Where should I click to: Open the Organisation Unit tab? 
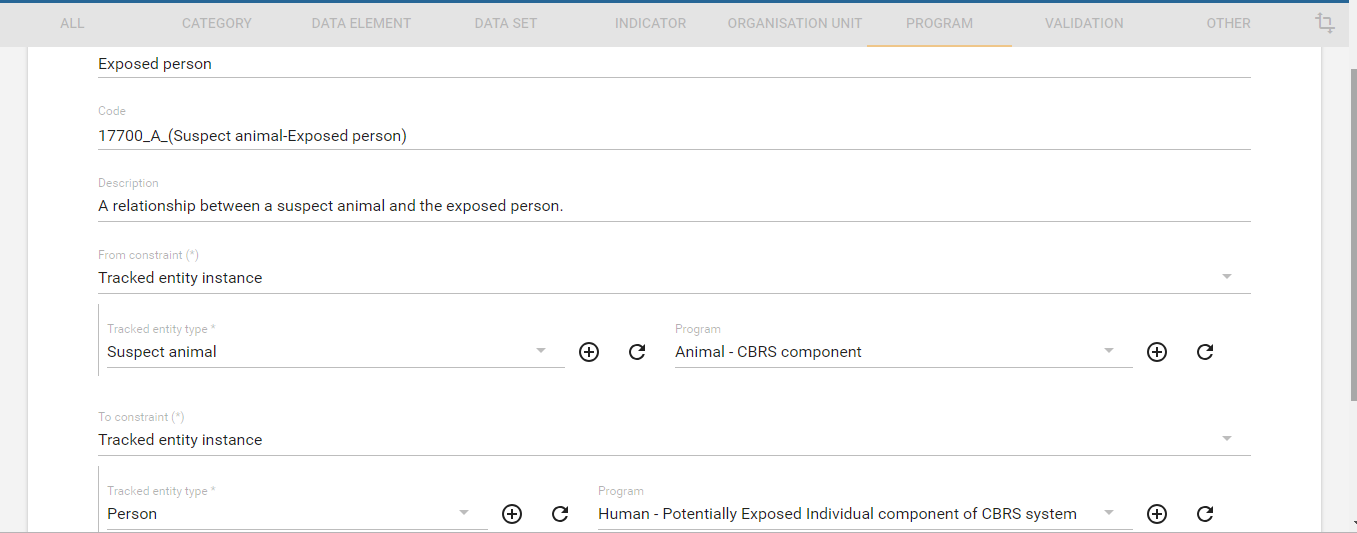pyautogui.click(x=794, y=23)
